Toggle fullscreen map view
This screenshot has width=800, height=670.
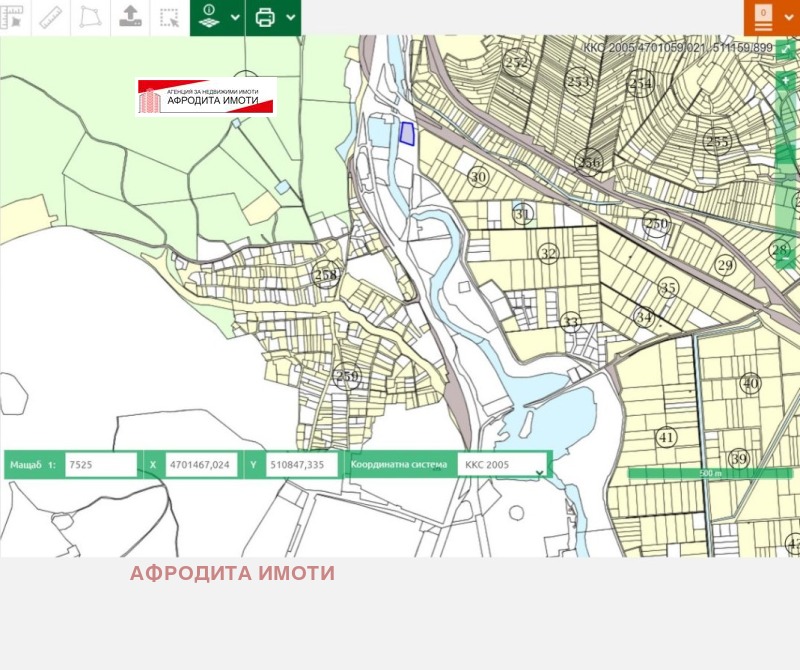(786, 49)
